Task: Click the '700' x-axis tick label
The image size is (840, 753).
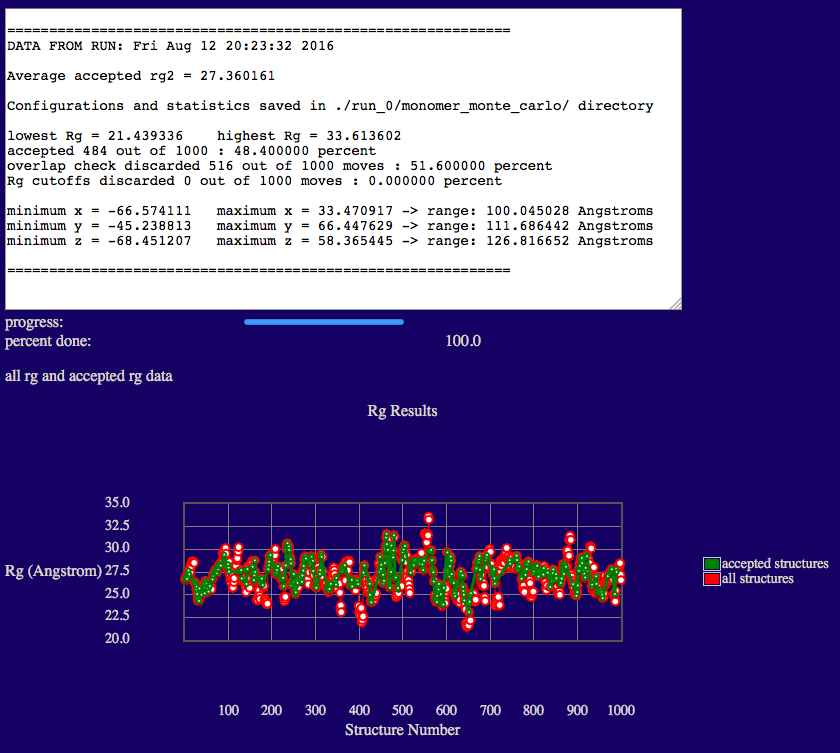Action: click(490, 710)
